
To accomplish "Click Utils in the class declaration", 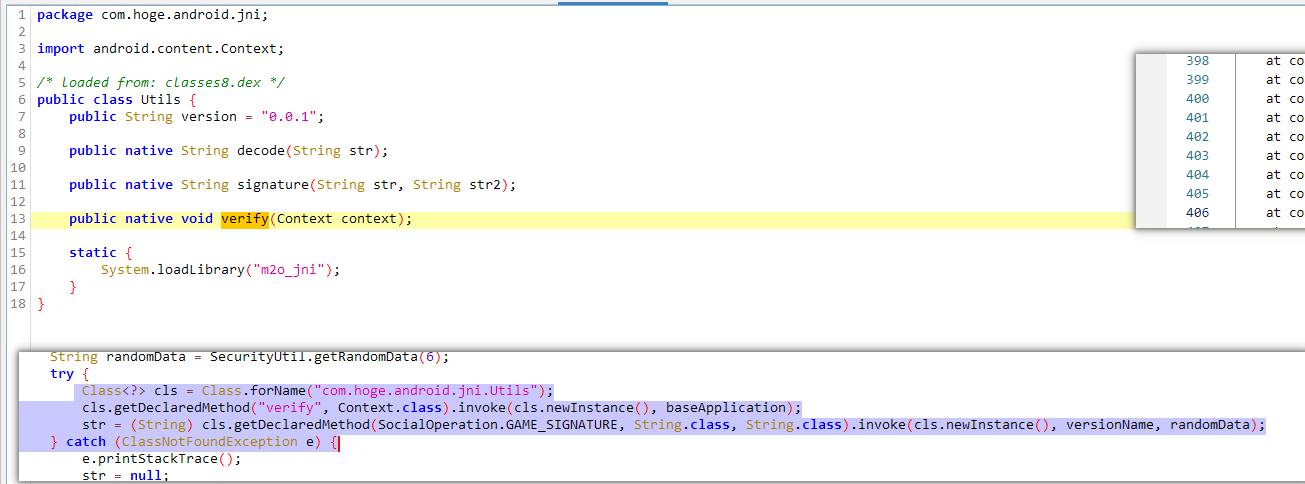I will [161, 100].
